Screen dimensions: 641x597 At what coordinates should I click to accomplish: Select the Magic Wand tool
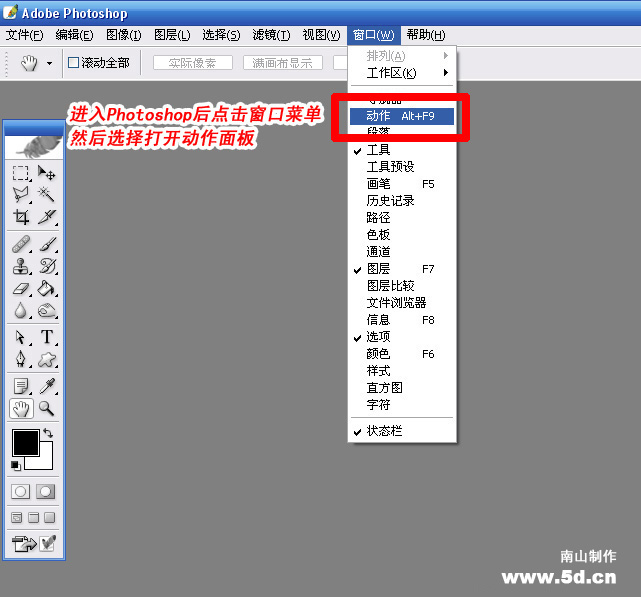pyautogui.click(x=46, y=195)
